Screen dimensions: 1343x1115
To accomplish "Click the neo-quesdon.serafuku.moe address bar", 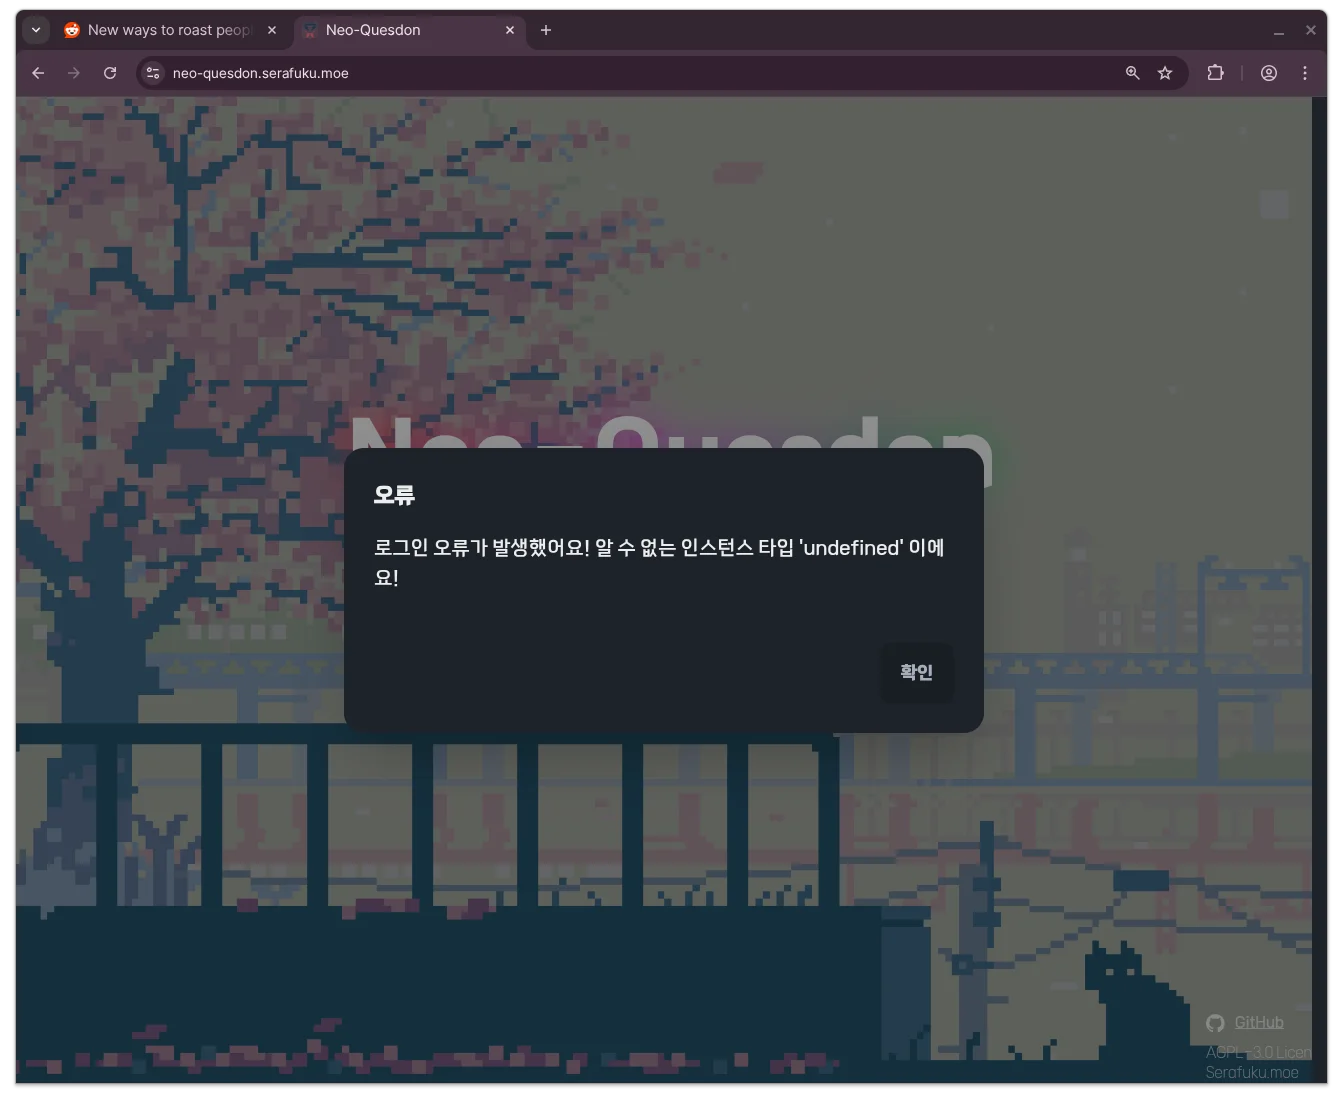I will tap(600, 73).
